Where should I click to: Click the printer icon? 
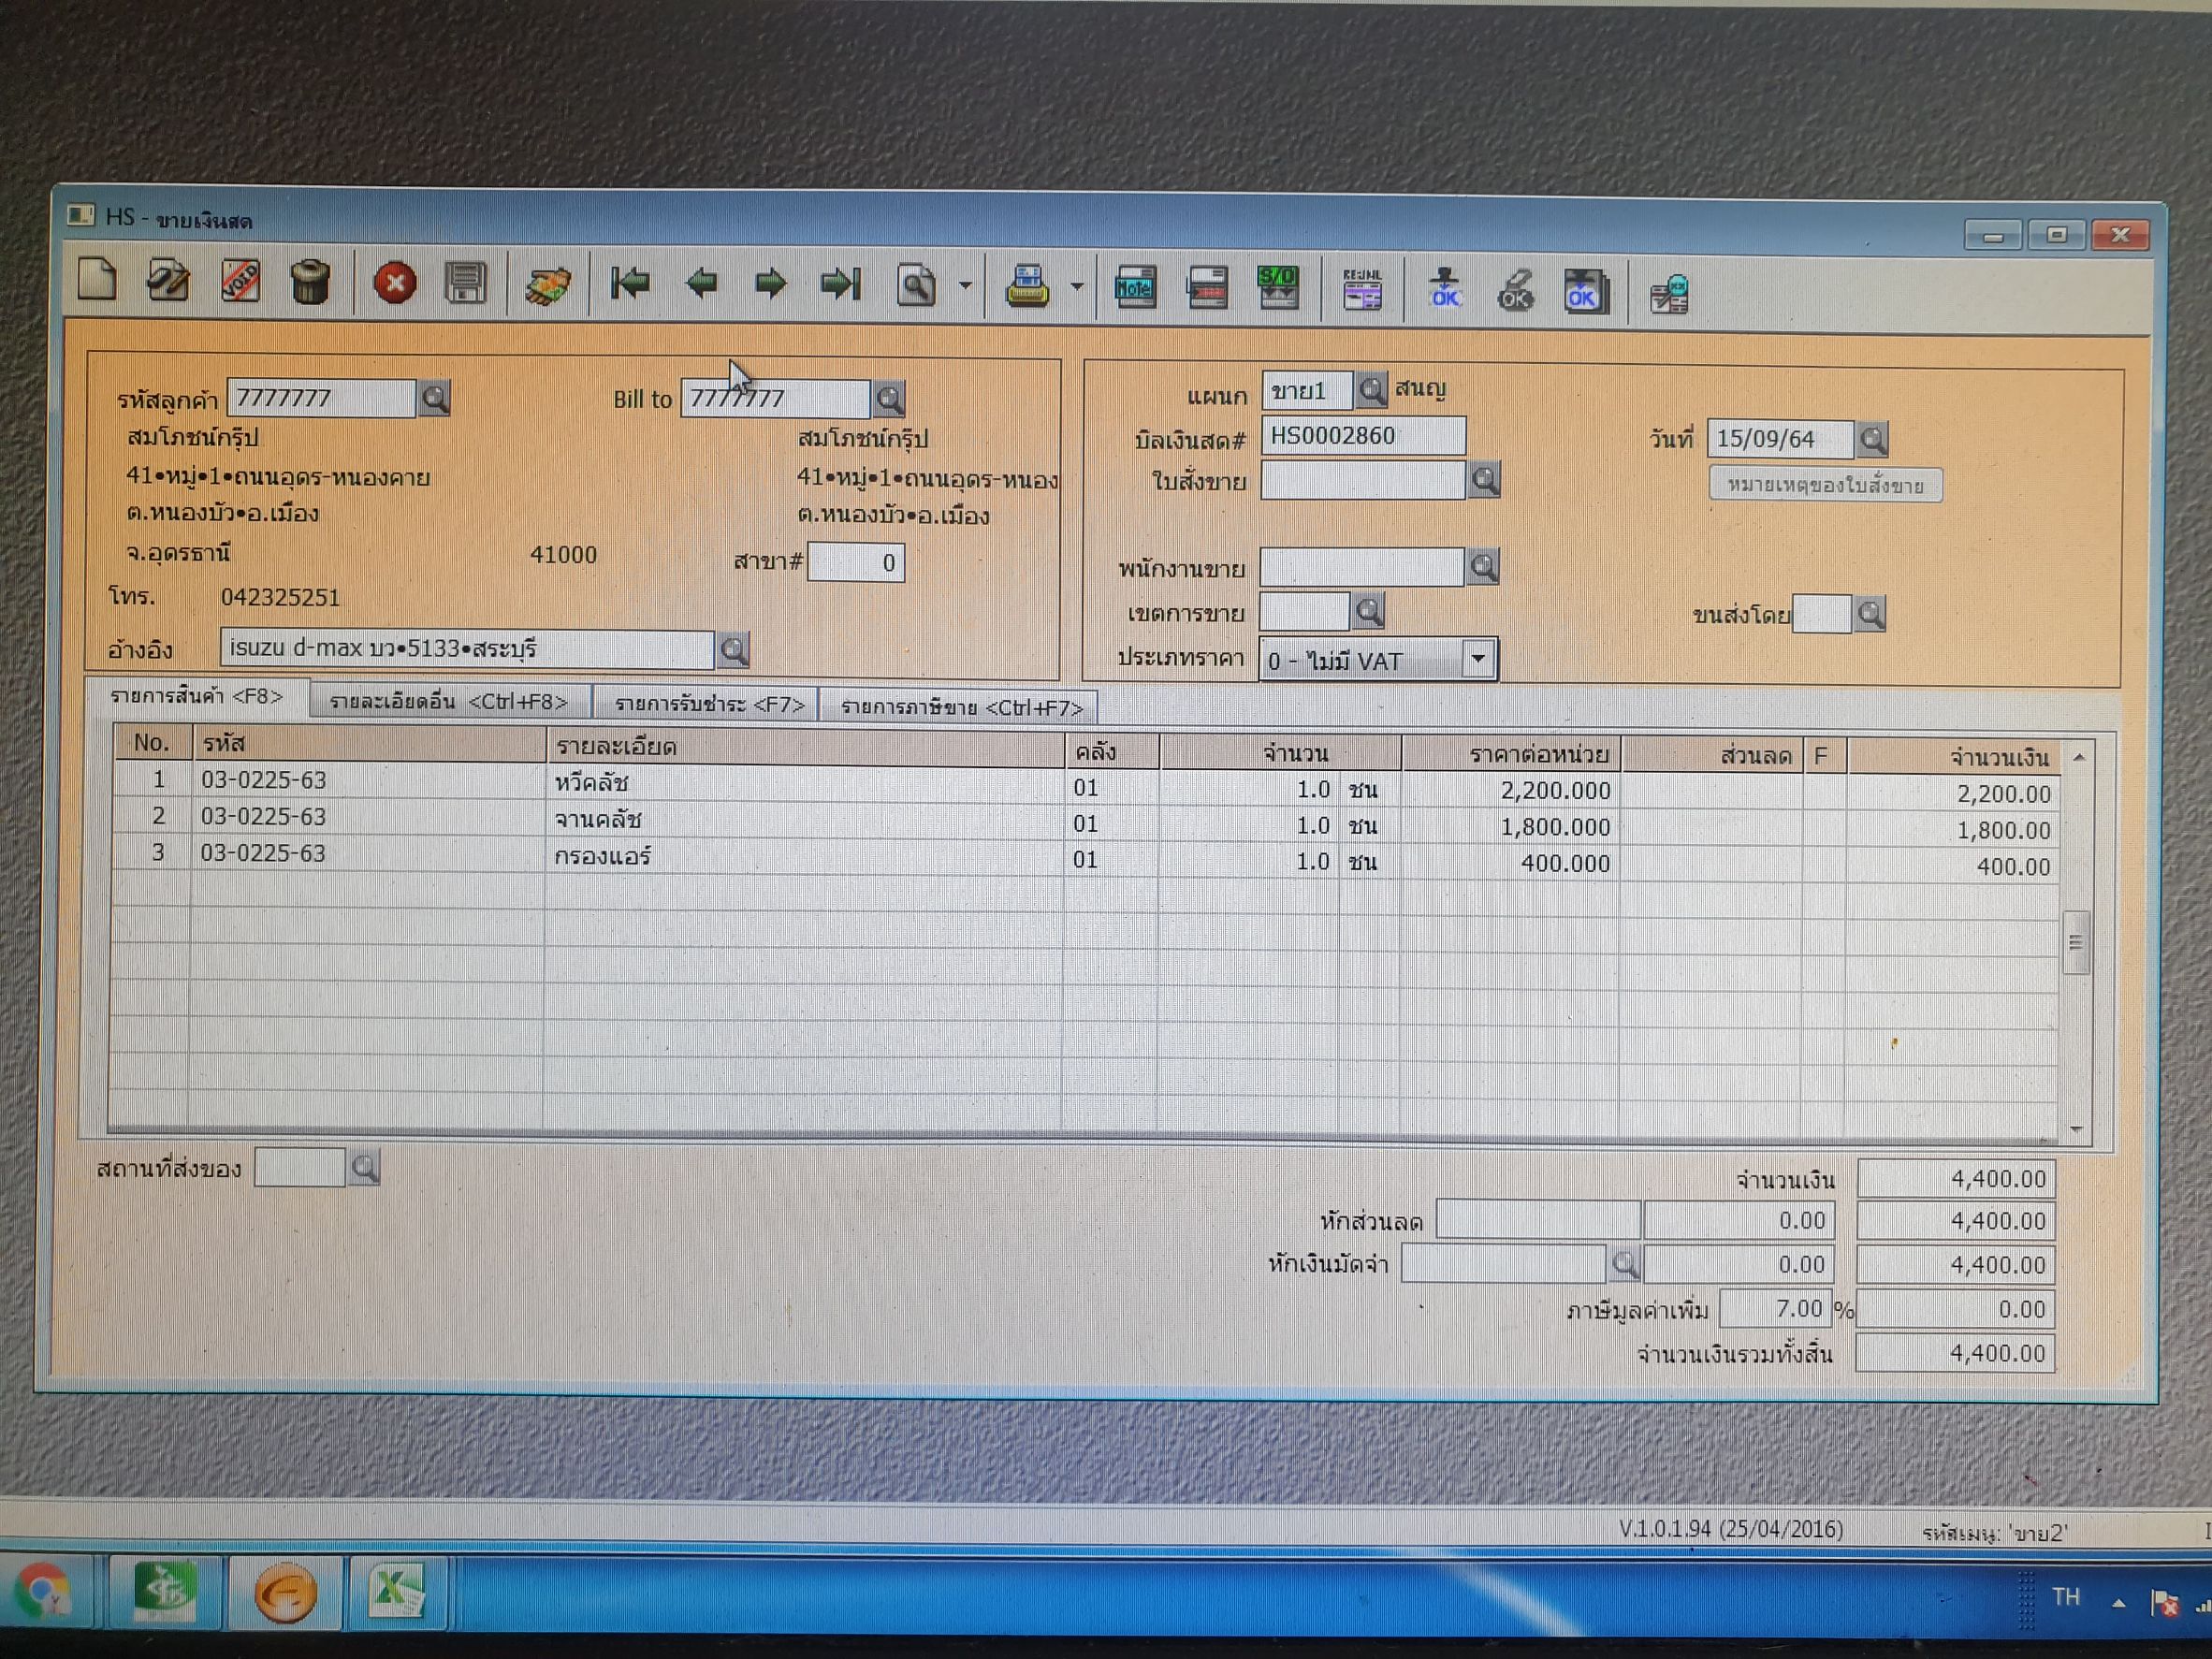coord(1027,288)
